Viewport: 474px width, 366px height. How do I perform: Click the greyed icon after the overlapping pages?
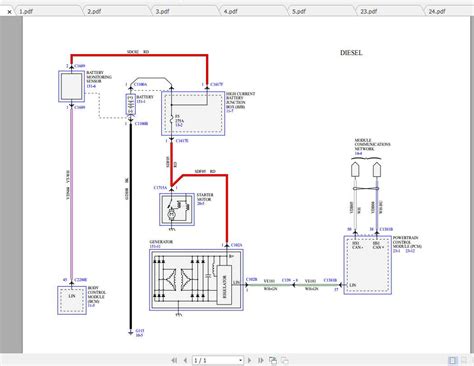[x=285, y=360]
